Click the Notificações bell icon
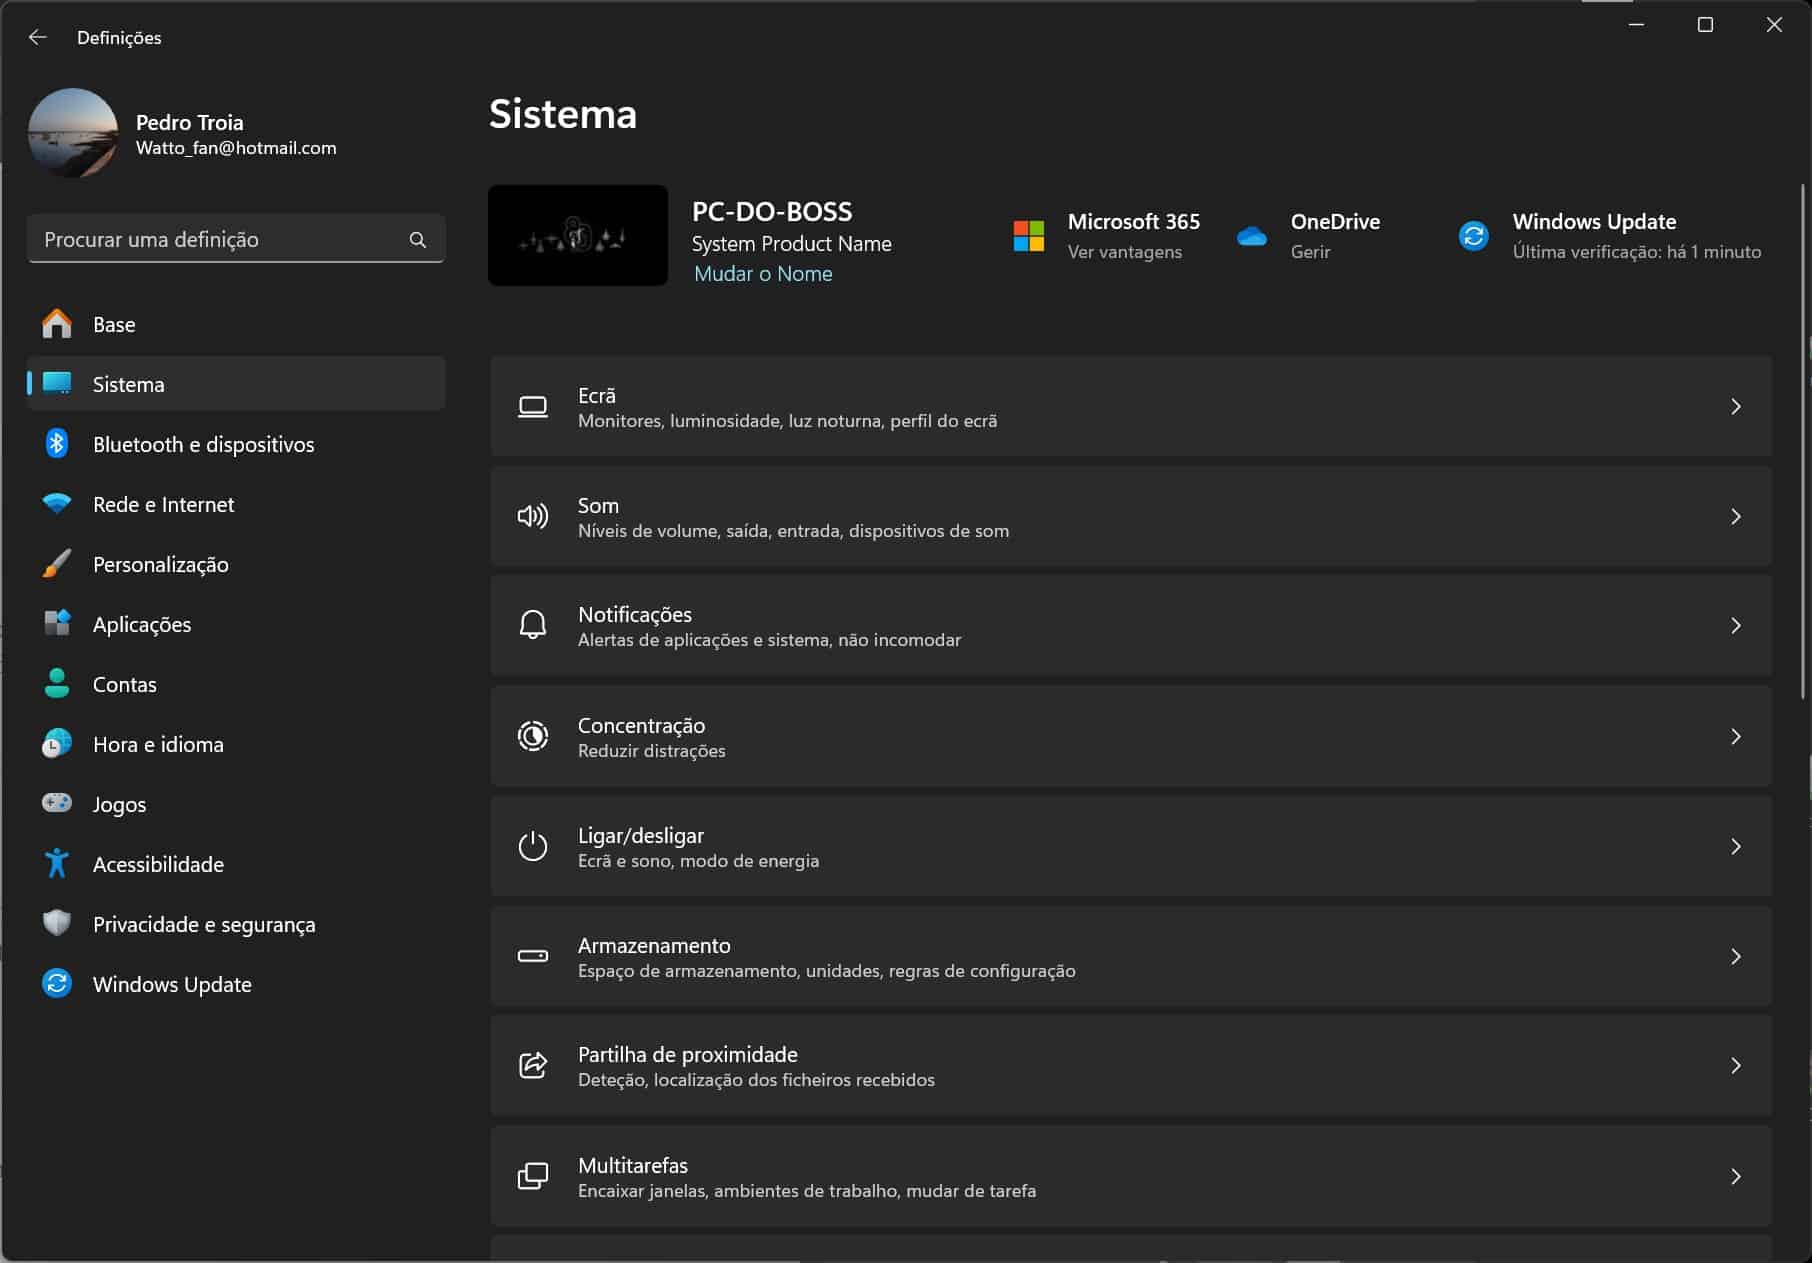 [x=532, y=625]
